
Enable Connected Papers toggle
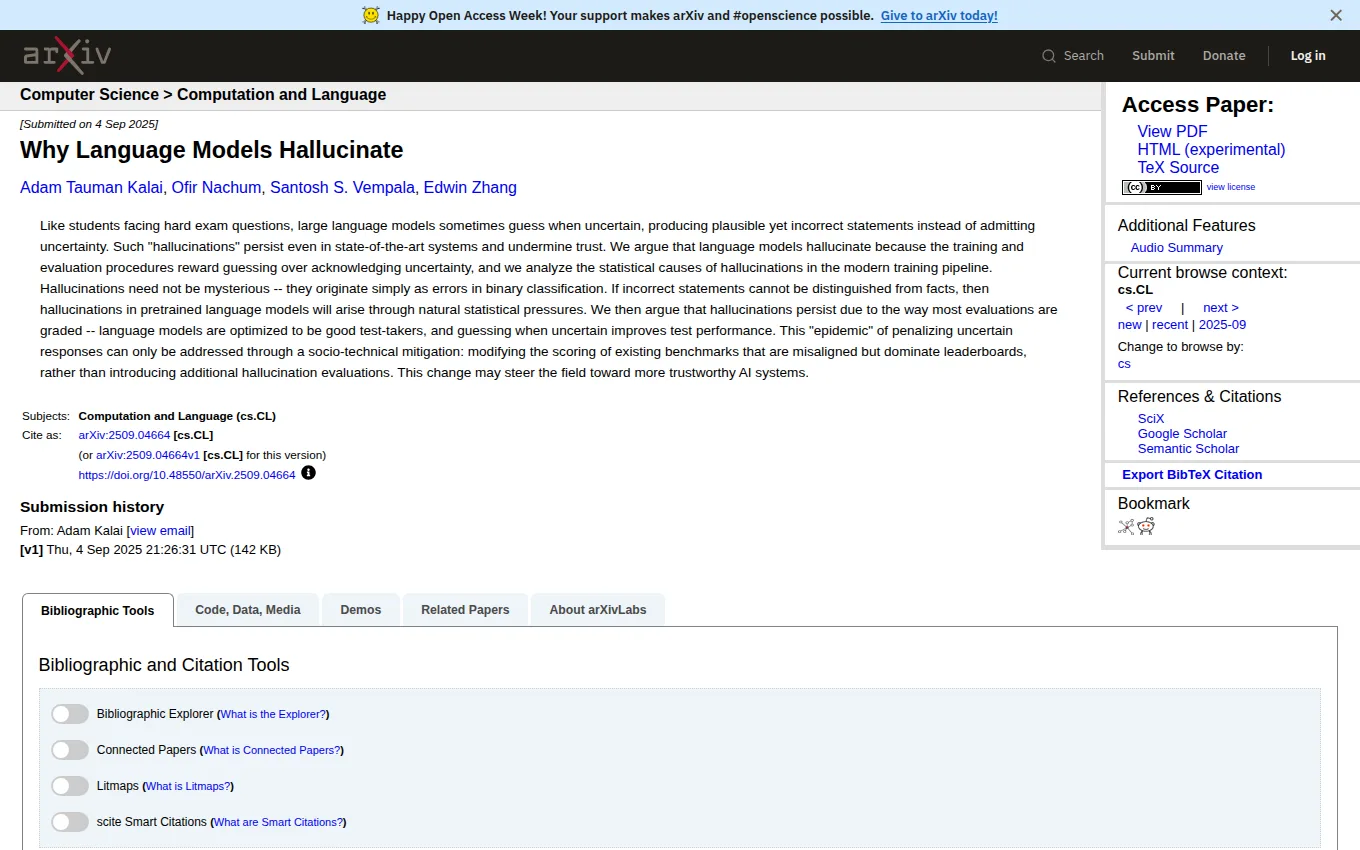(x=70, y=750)
